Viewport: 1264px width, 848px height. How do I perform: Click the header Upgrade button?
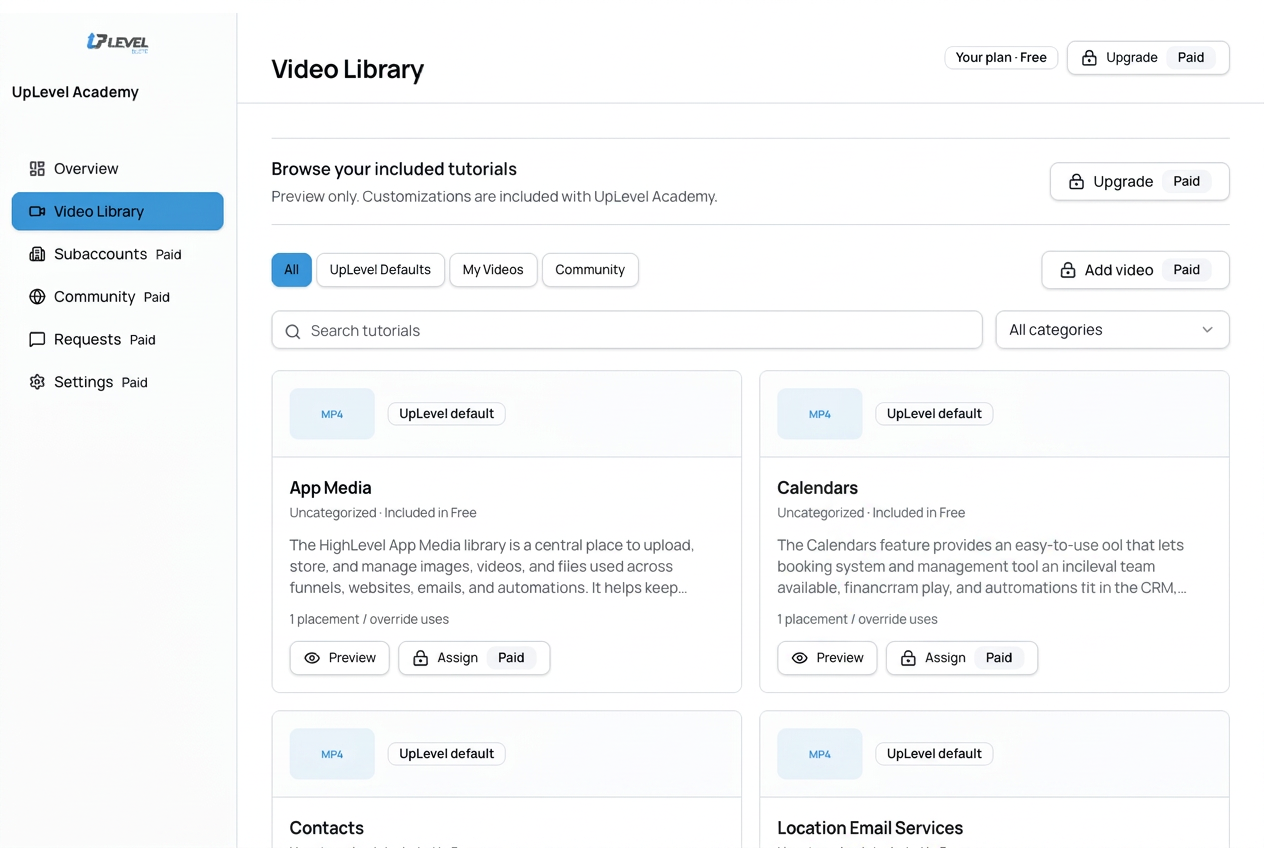pyautogui.click(x=1148, y=58)
